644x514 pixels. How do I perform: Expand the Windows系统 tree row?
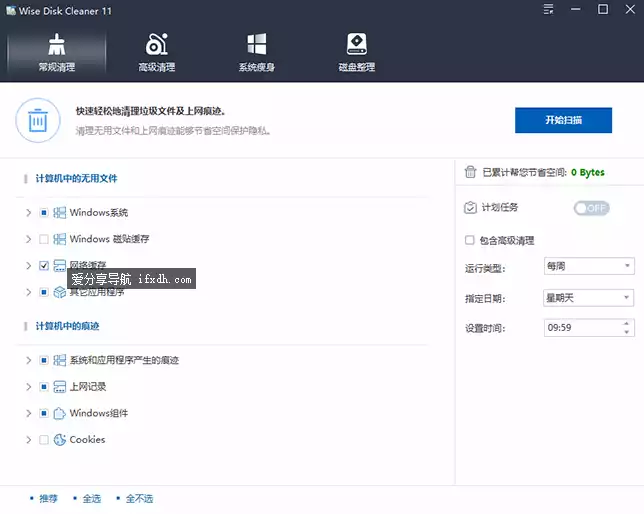(28, 212)
